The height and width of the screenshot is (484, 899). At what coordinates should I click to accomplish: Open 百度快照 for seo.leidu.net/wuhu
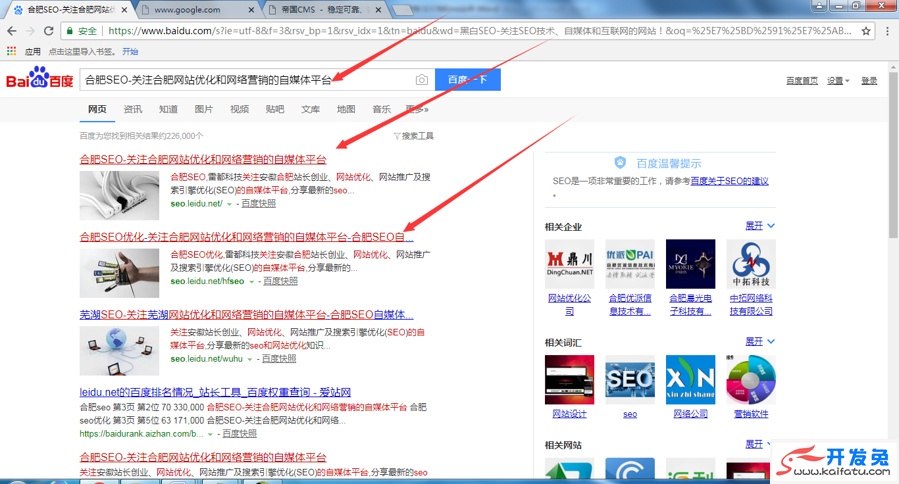(279, 358)
